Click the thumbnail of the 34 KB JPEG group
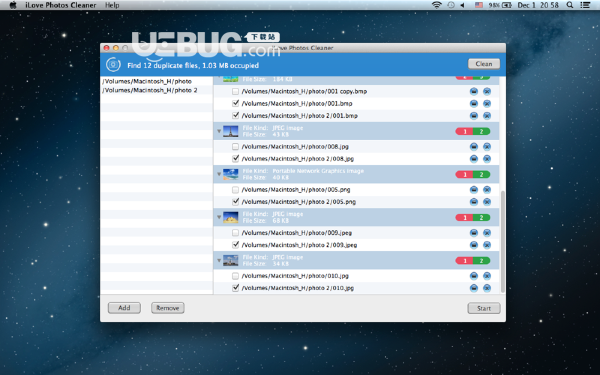The height and width of the screenshot is (375, 600). point(230,261)
